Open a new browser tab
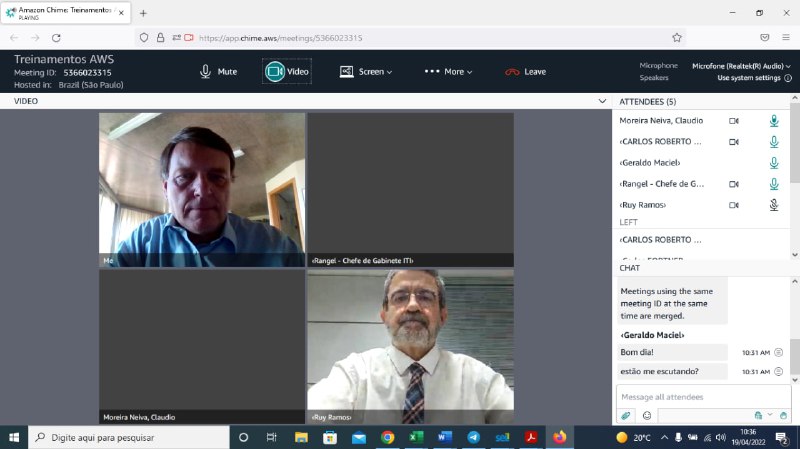 pyautogui.click(x=143, y=13)
